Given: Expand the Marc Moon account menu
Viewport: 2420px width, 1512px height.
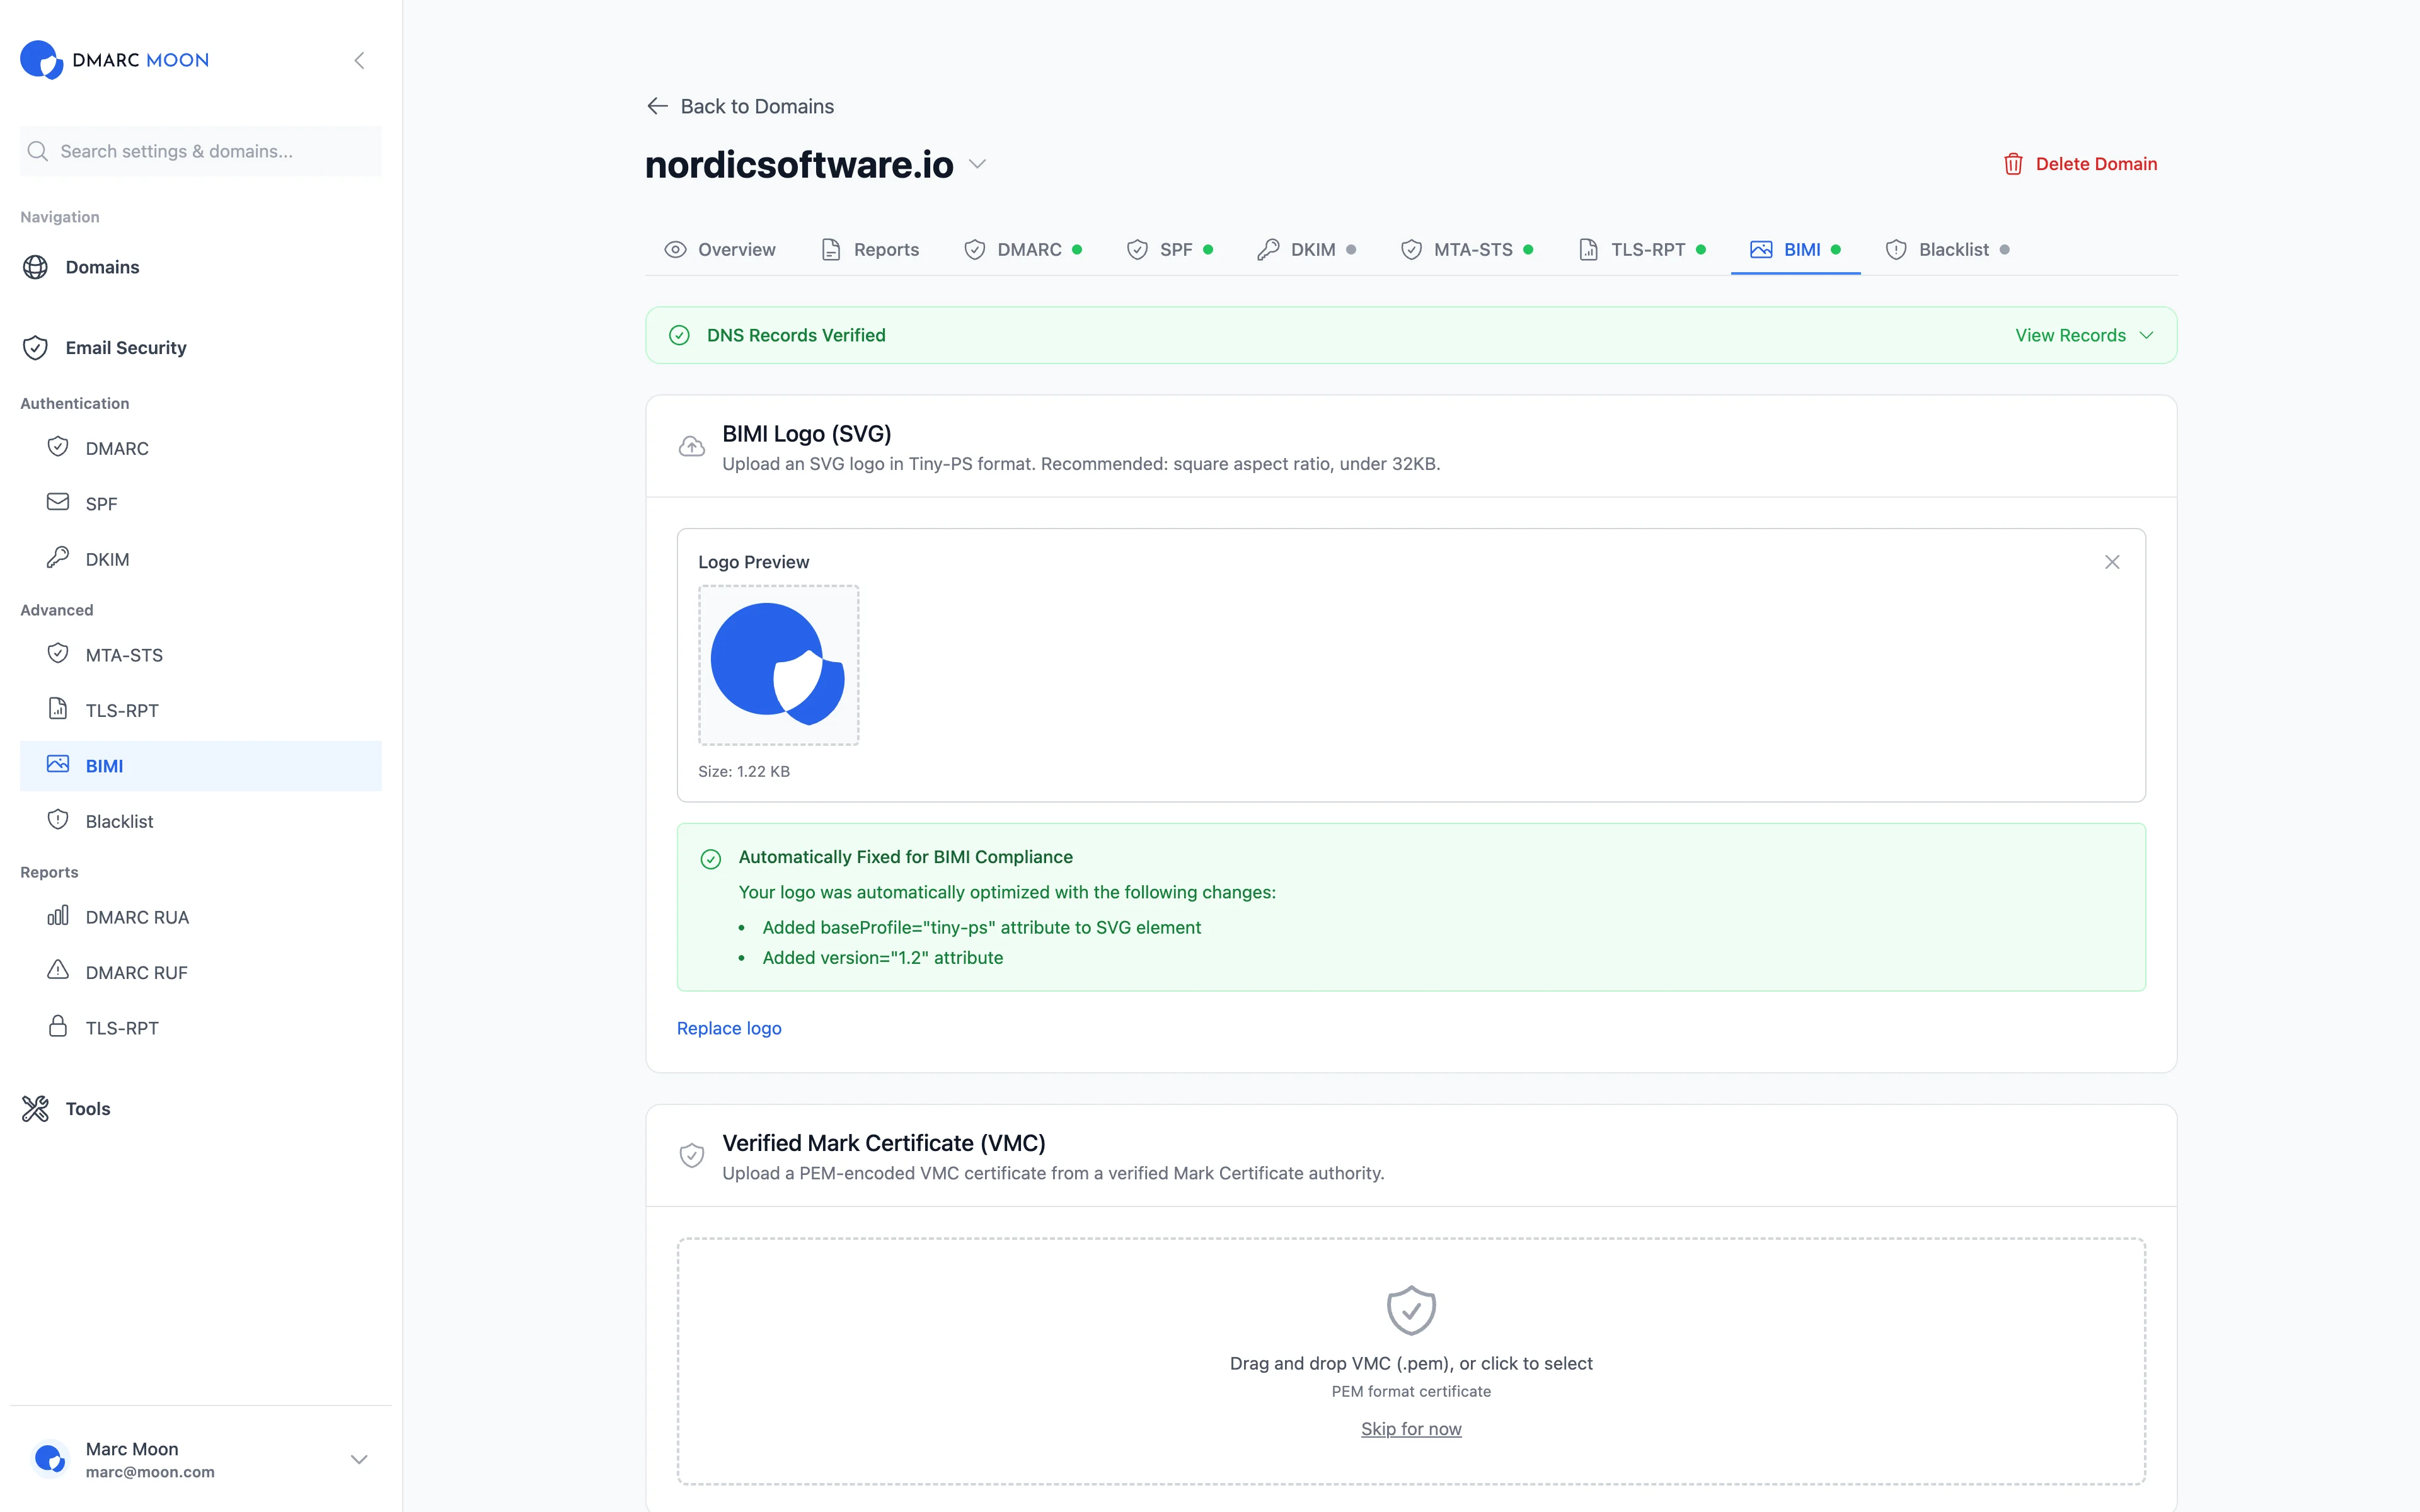Looking at the screenshot, I should point(359,1459).
